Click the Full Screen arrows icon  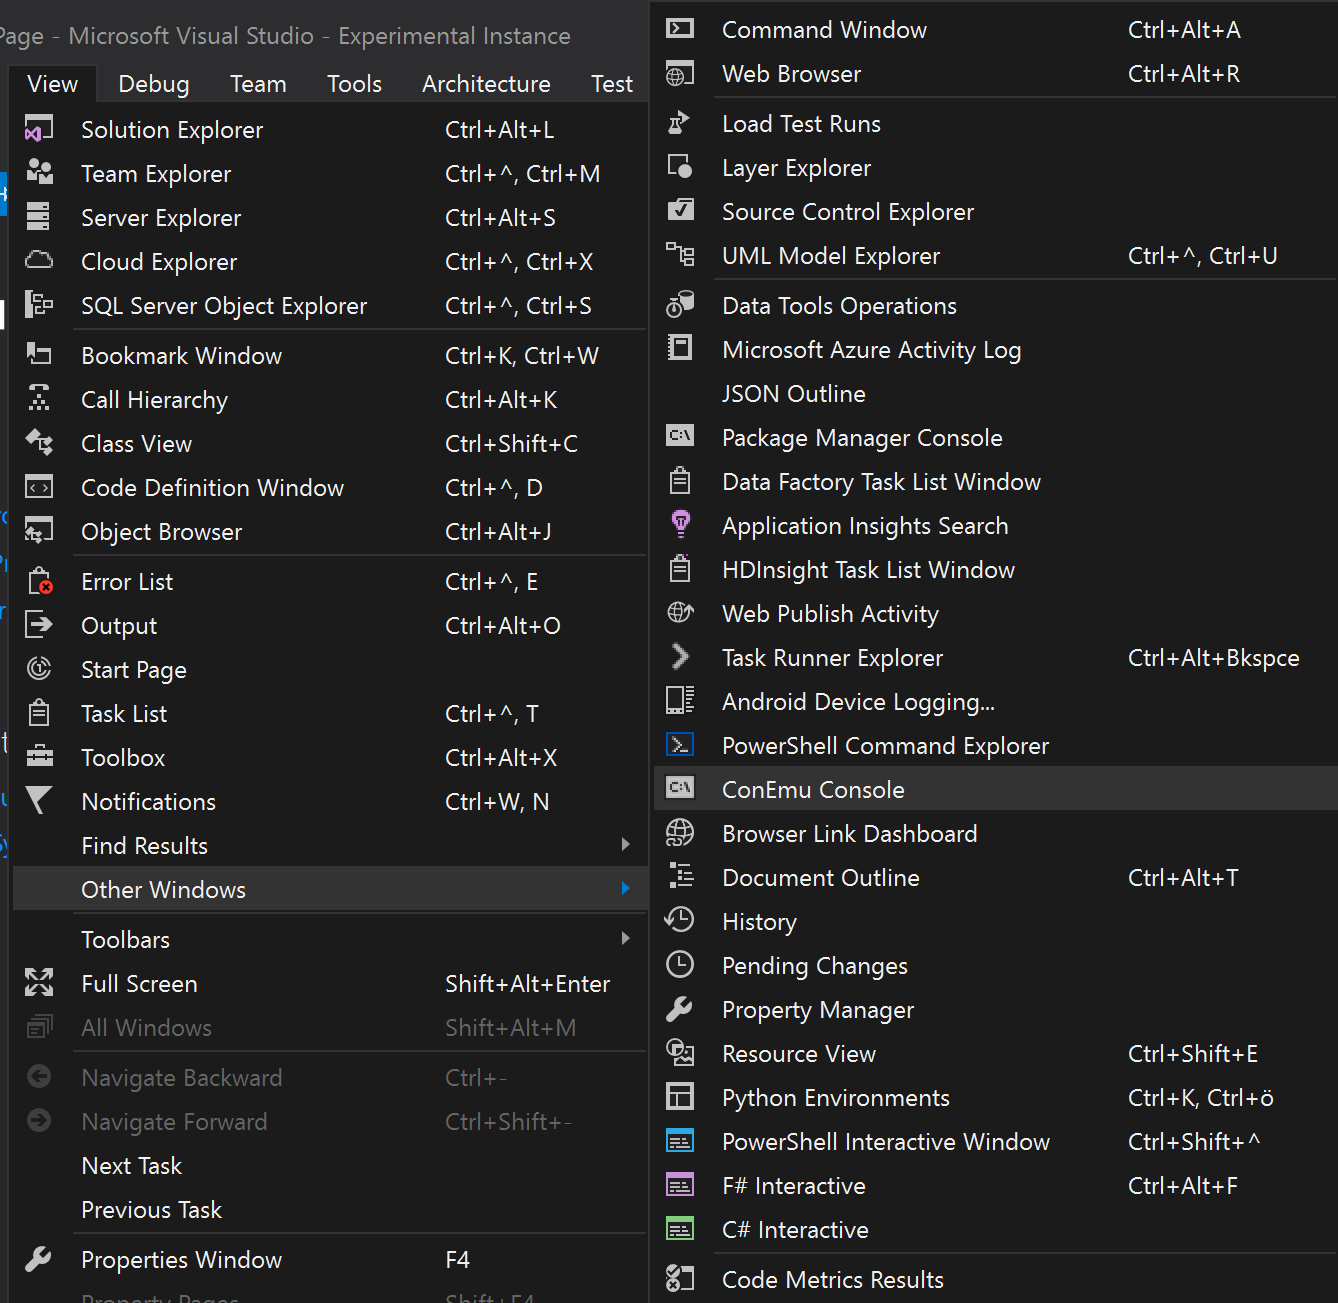[x=39, y=984]
